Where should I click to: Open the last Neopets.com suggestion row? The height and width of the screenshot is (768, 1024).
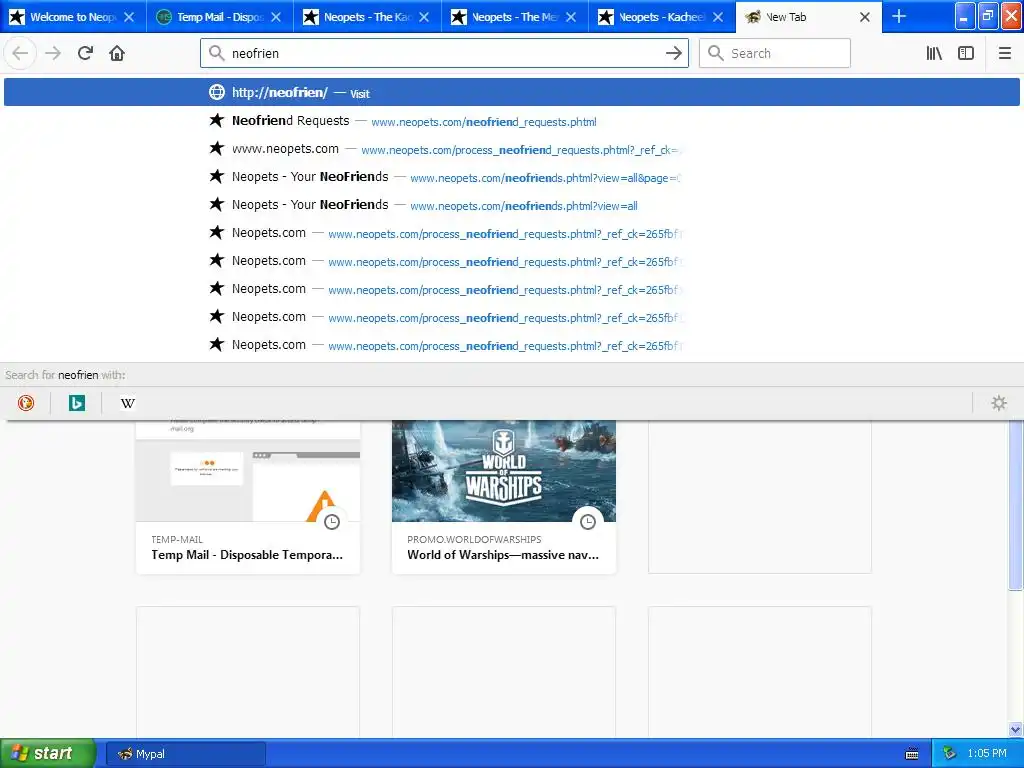[511, 345]
